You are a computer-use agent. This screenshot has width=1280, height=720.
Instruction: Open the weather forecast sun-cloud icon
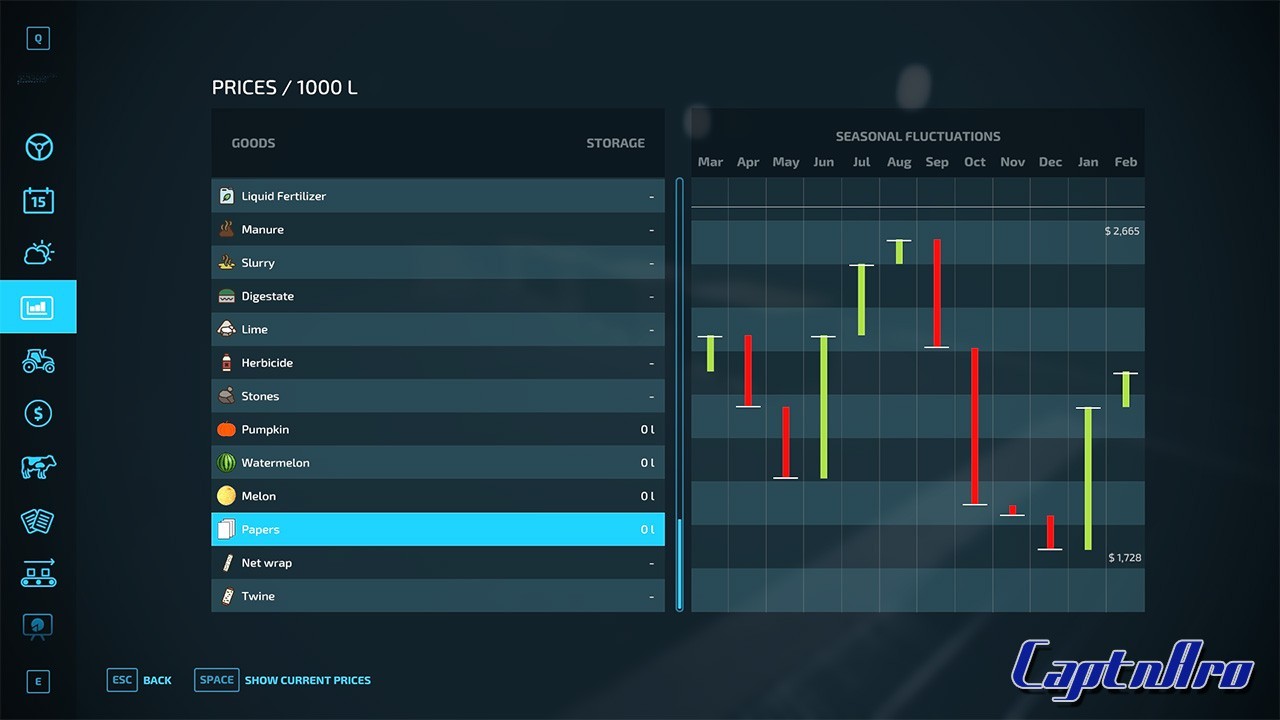[38, 253]
